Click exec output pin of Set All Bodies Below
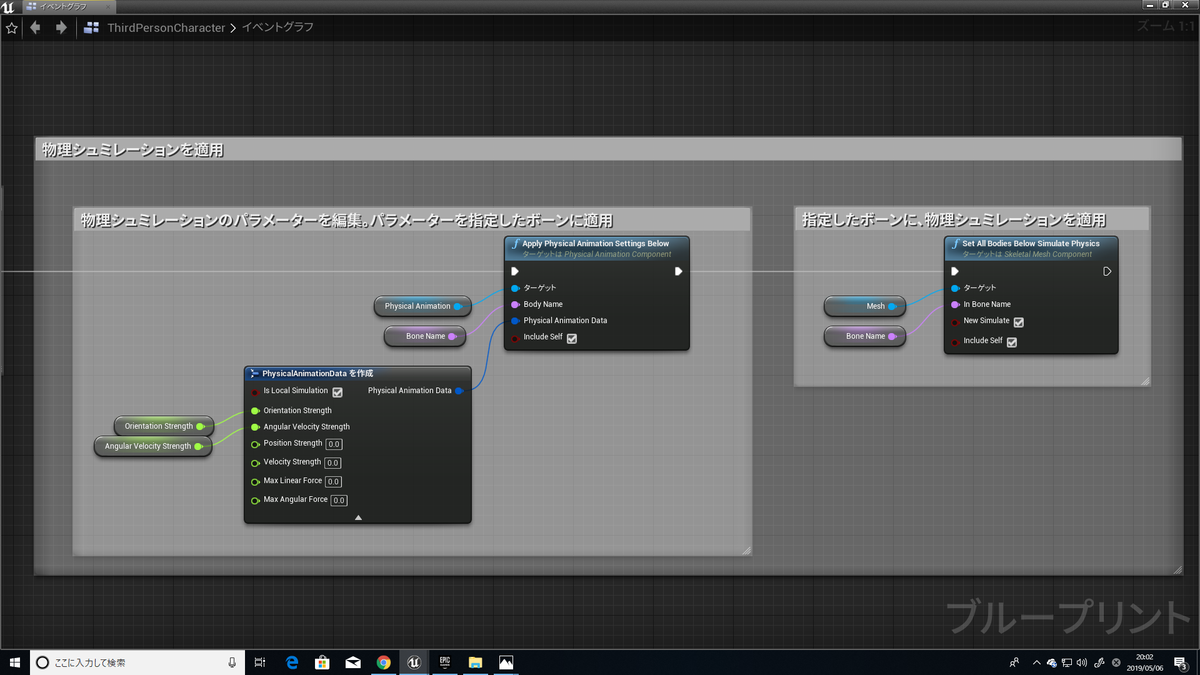 click(x=1107, y=271)
